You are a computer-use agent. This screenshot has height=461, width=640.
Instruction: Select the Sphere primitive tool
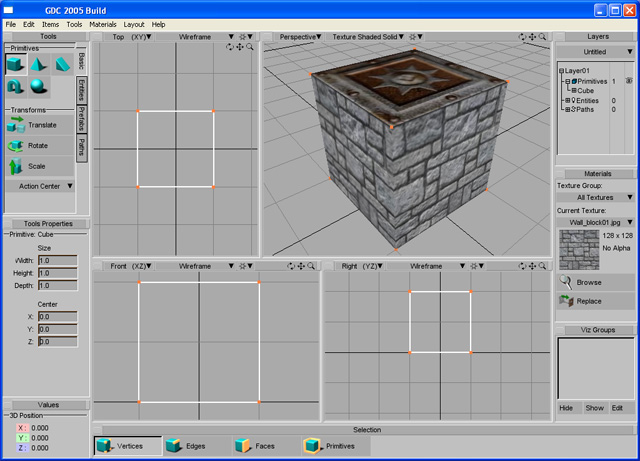pyautogui.click(x=38, y=87)
